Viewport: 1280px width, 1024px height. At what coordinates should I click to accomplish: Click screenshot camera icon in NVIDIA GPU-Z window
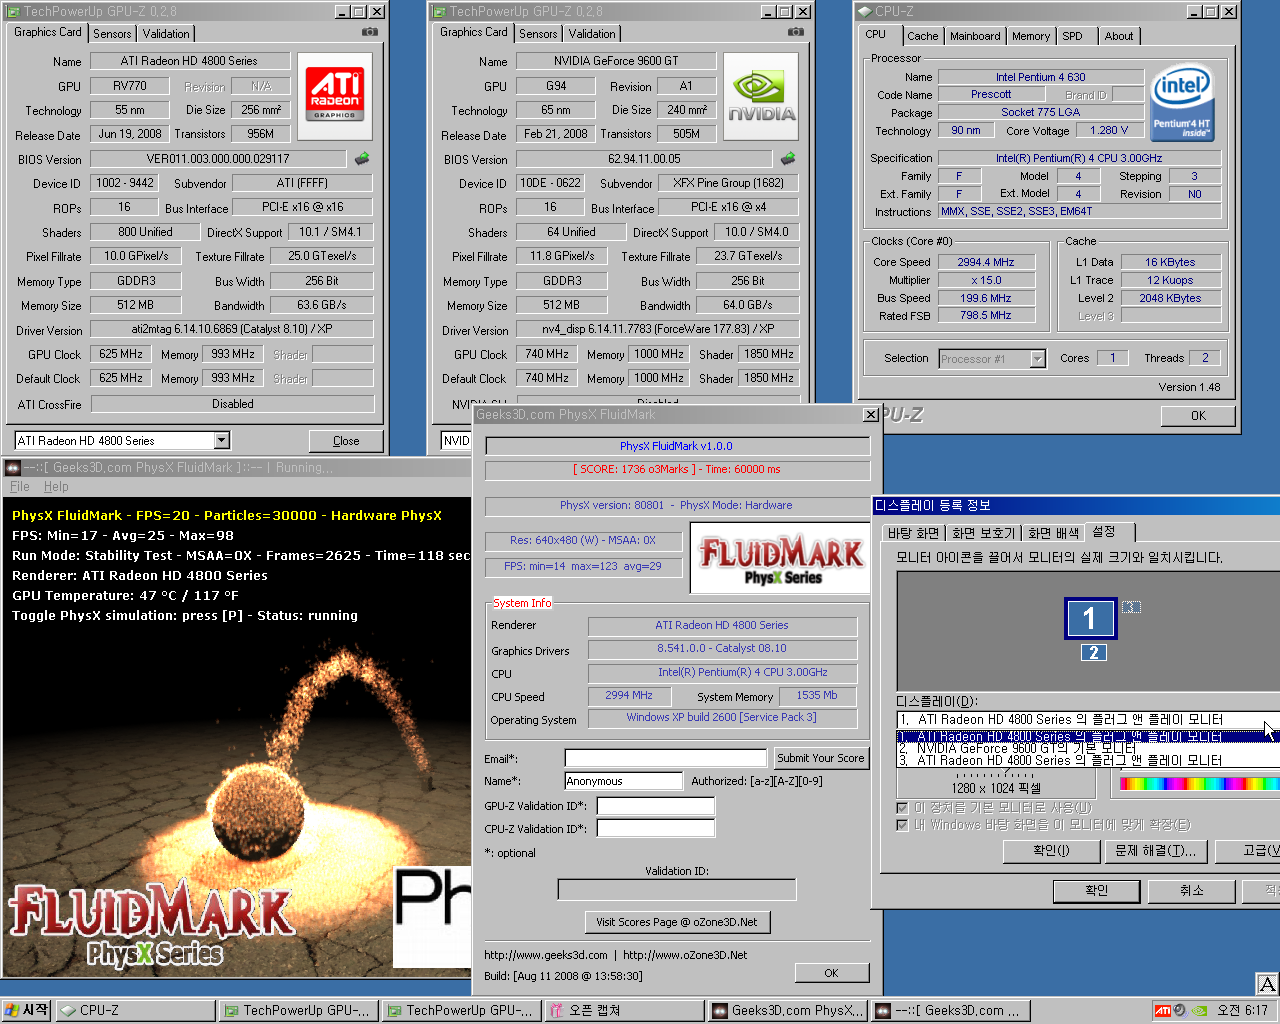796,32
